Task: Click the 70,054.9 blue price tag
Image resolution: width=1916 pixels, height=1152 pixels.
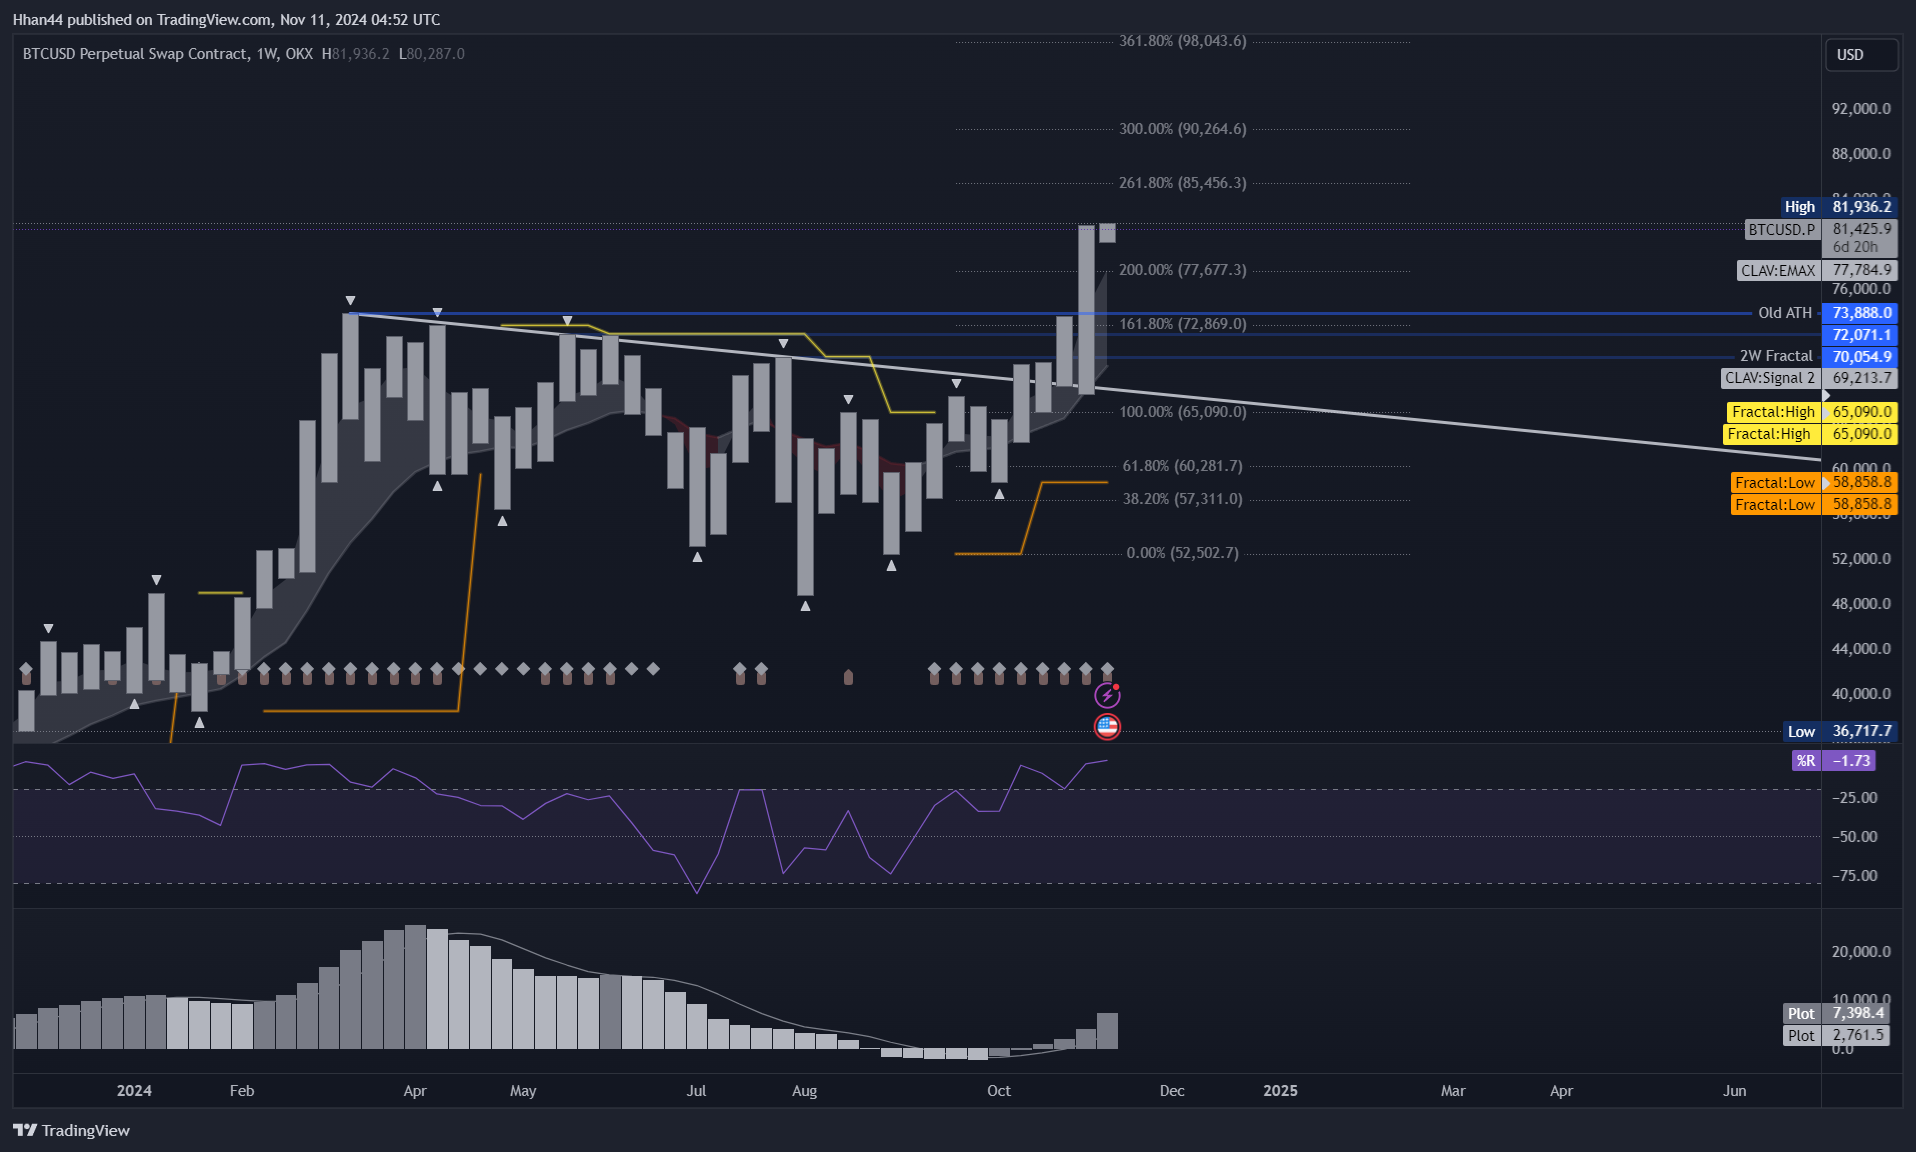Action: (x=1860, y=357)
